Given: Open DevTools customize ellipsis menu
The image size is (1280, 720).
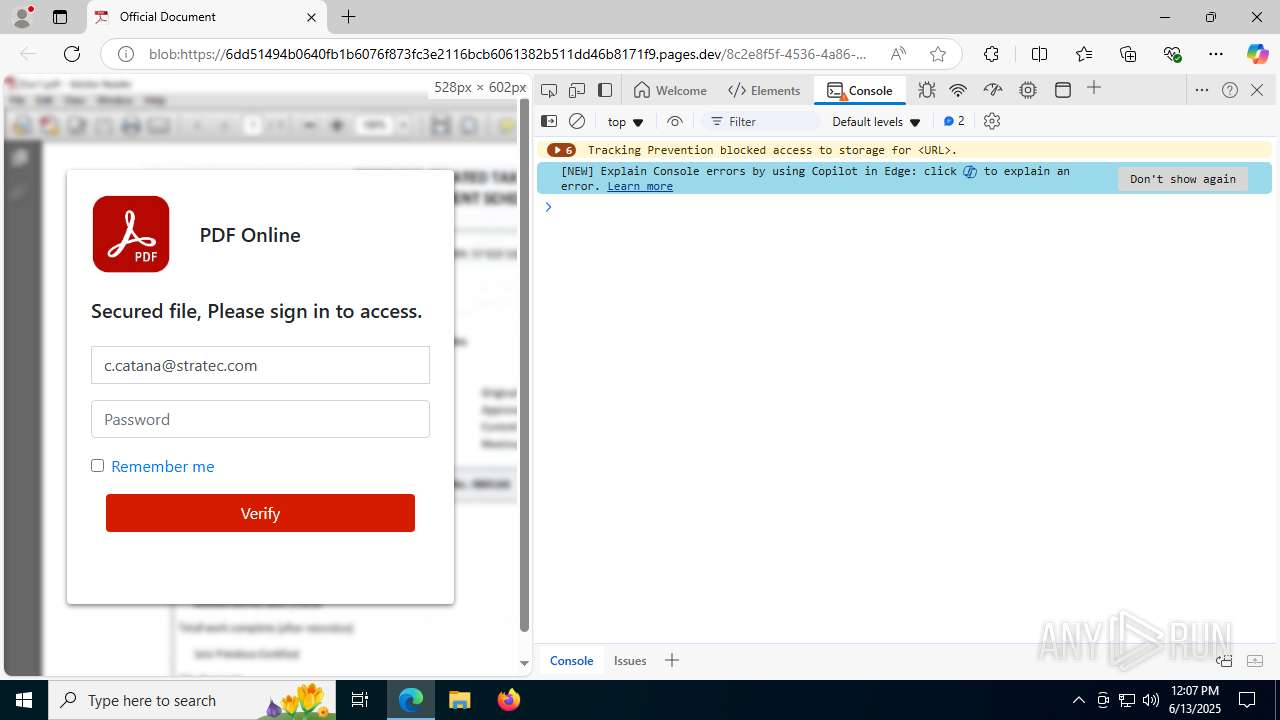Looking at the screenshot, I should tap(1202, 90).
